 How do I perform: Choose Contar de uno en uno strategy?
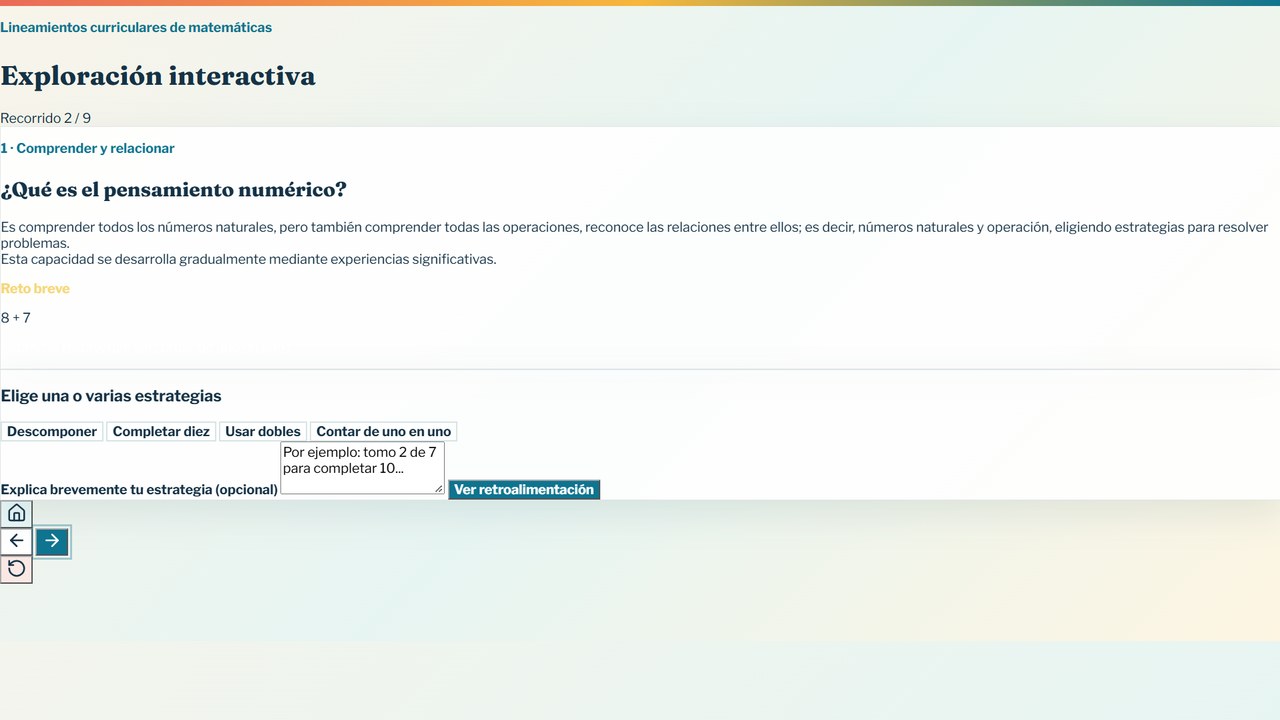384,432
